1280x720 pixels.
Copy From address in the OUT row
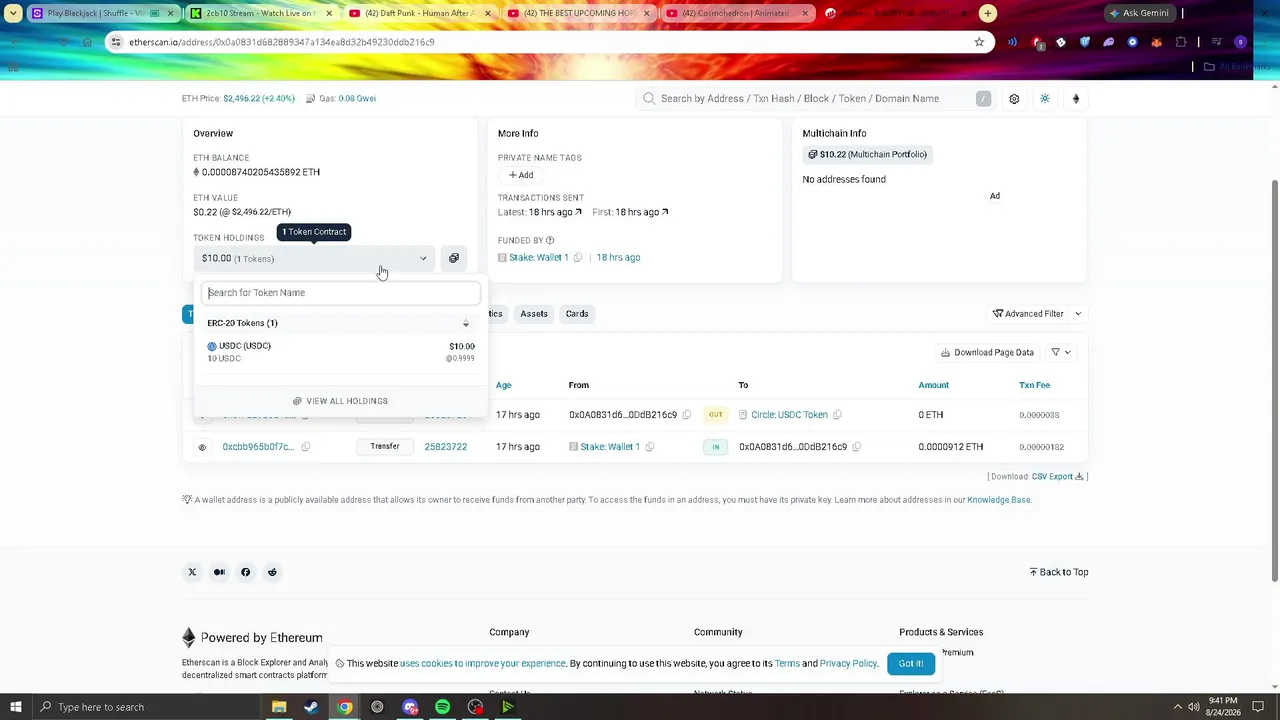point(686,415)
